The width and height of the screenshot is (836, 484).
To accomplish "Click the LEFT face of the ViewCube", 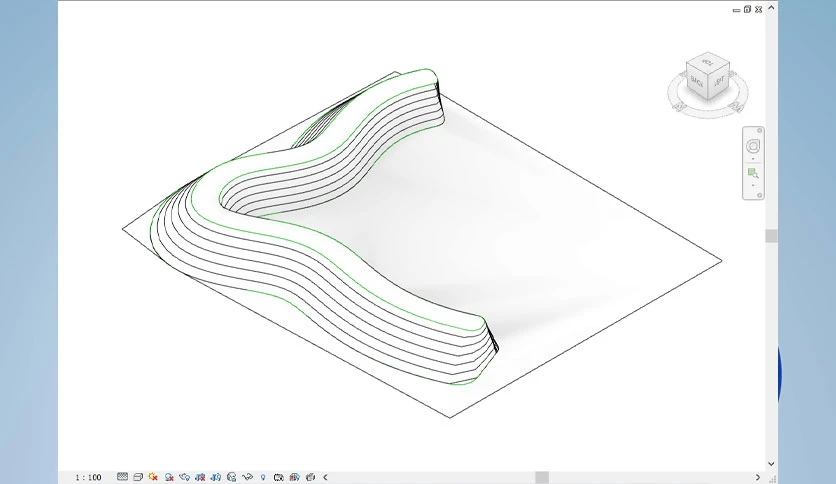I will pyautogui.click(x=719, y=81).
